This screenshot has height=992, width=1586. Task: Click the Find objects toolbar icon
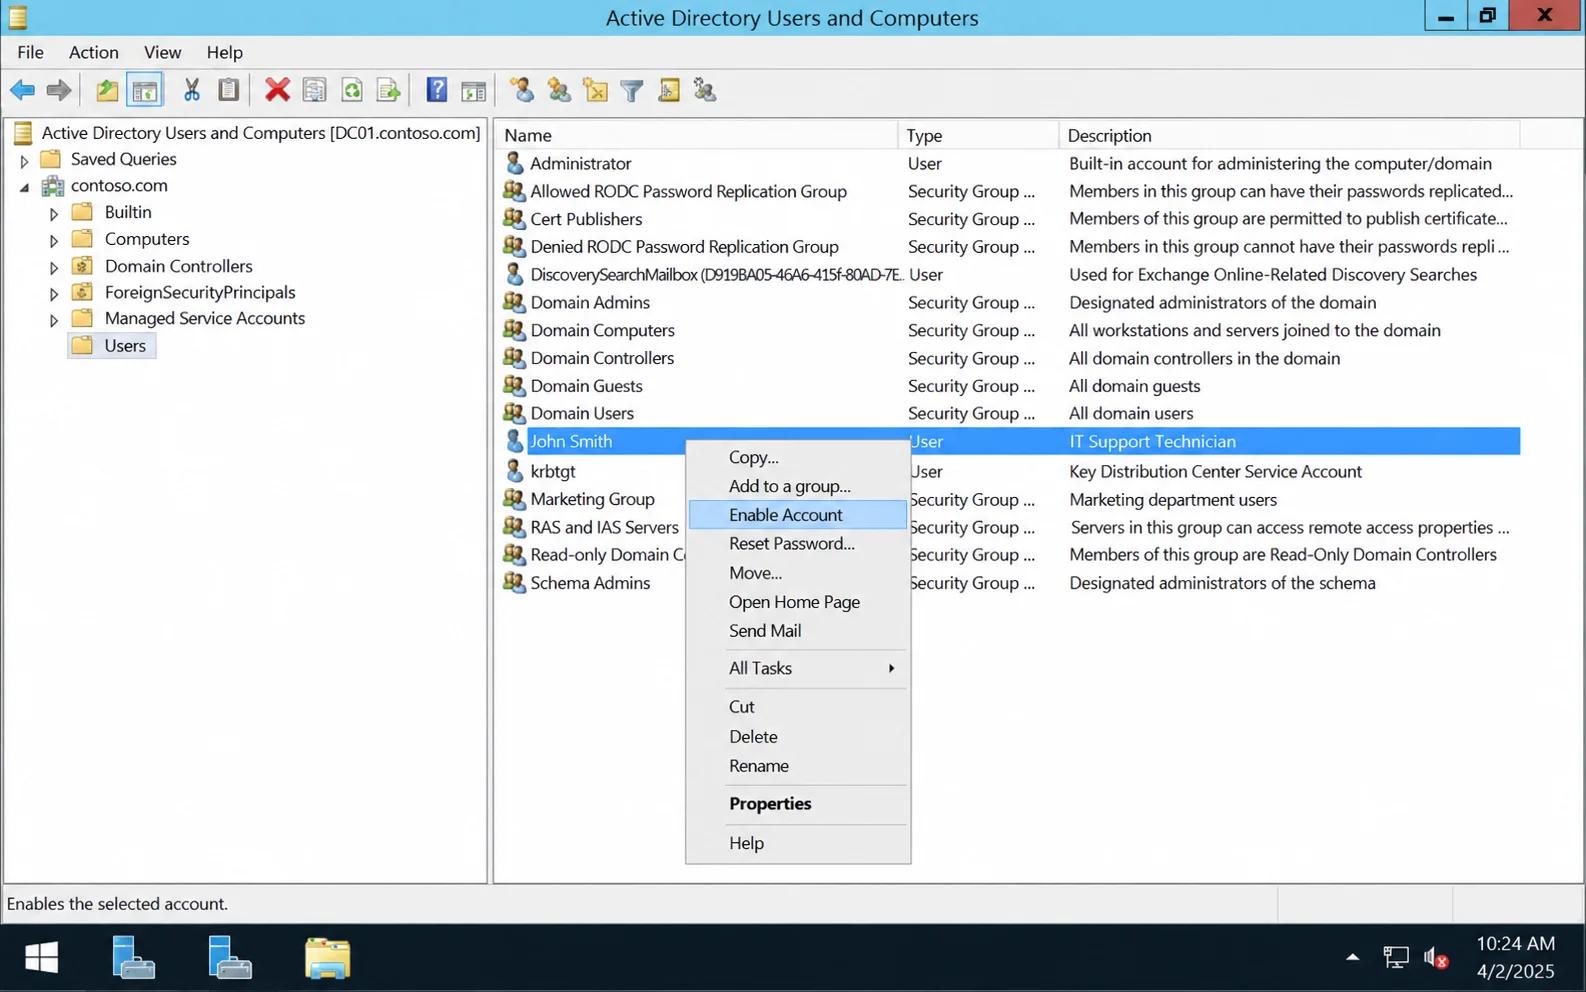click(669, 91)
